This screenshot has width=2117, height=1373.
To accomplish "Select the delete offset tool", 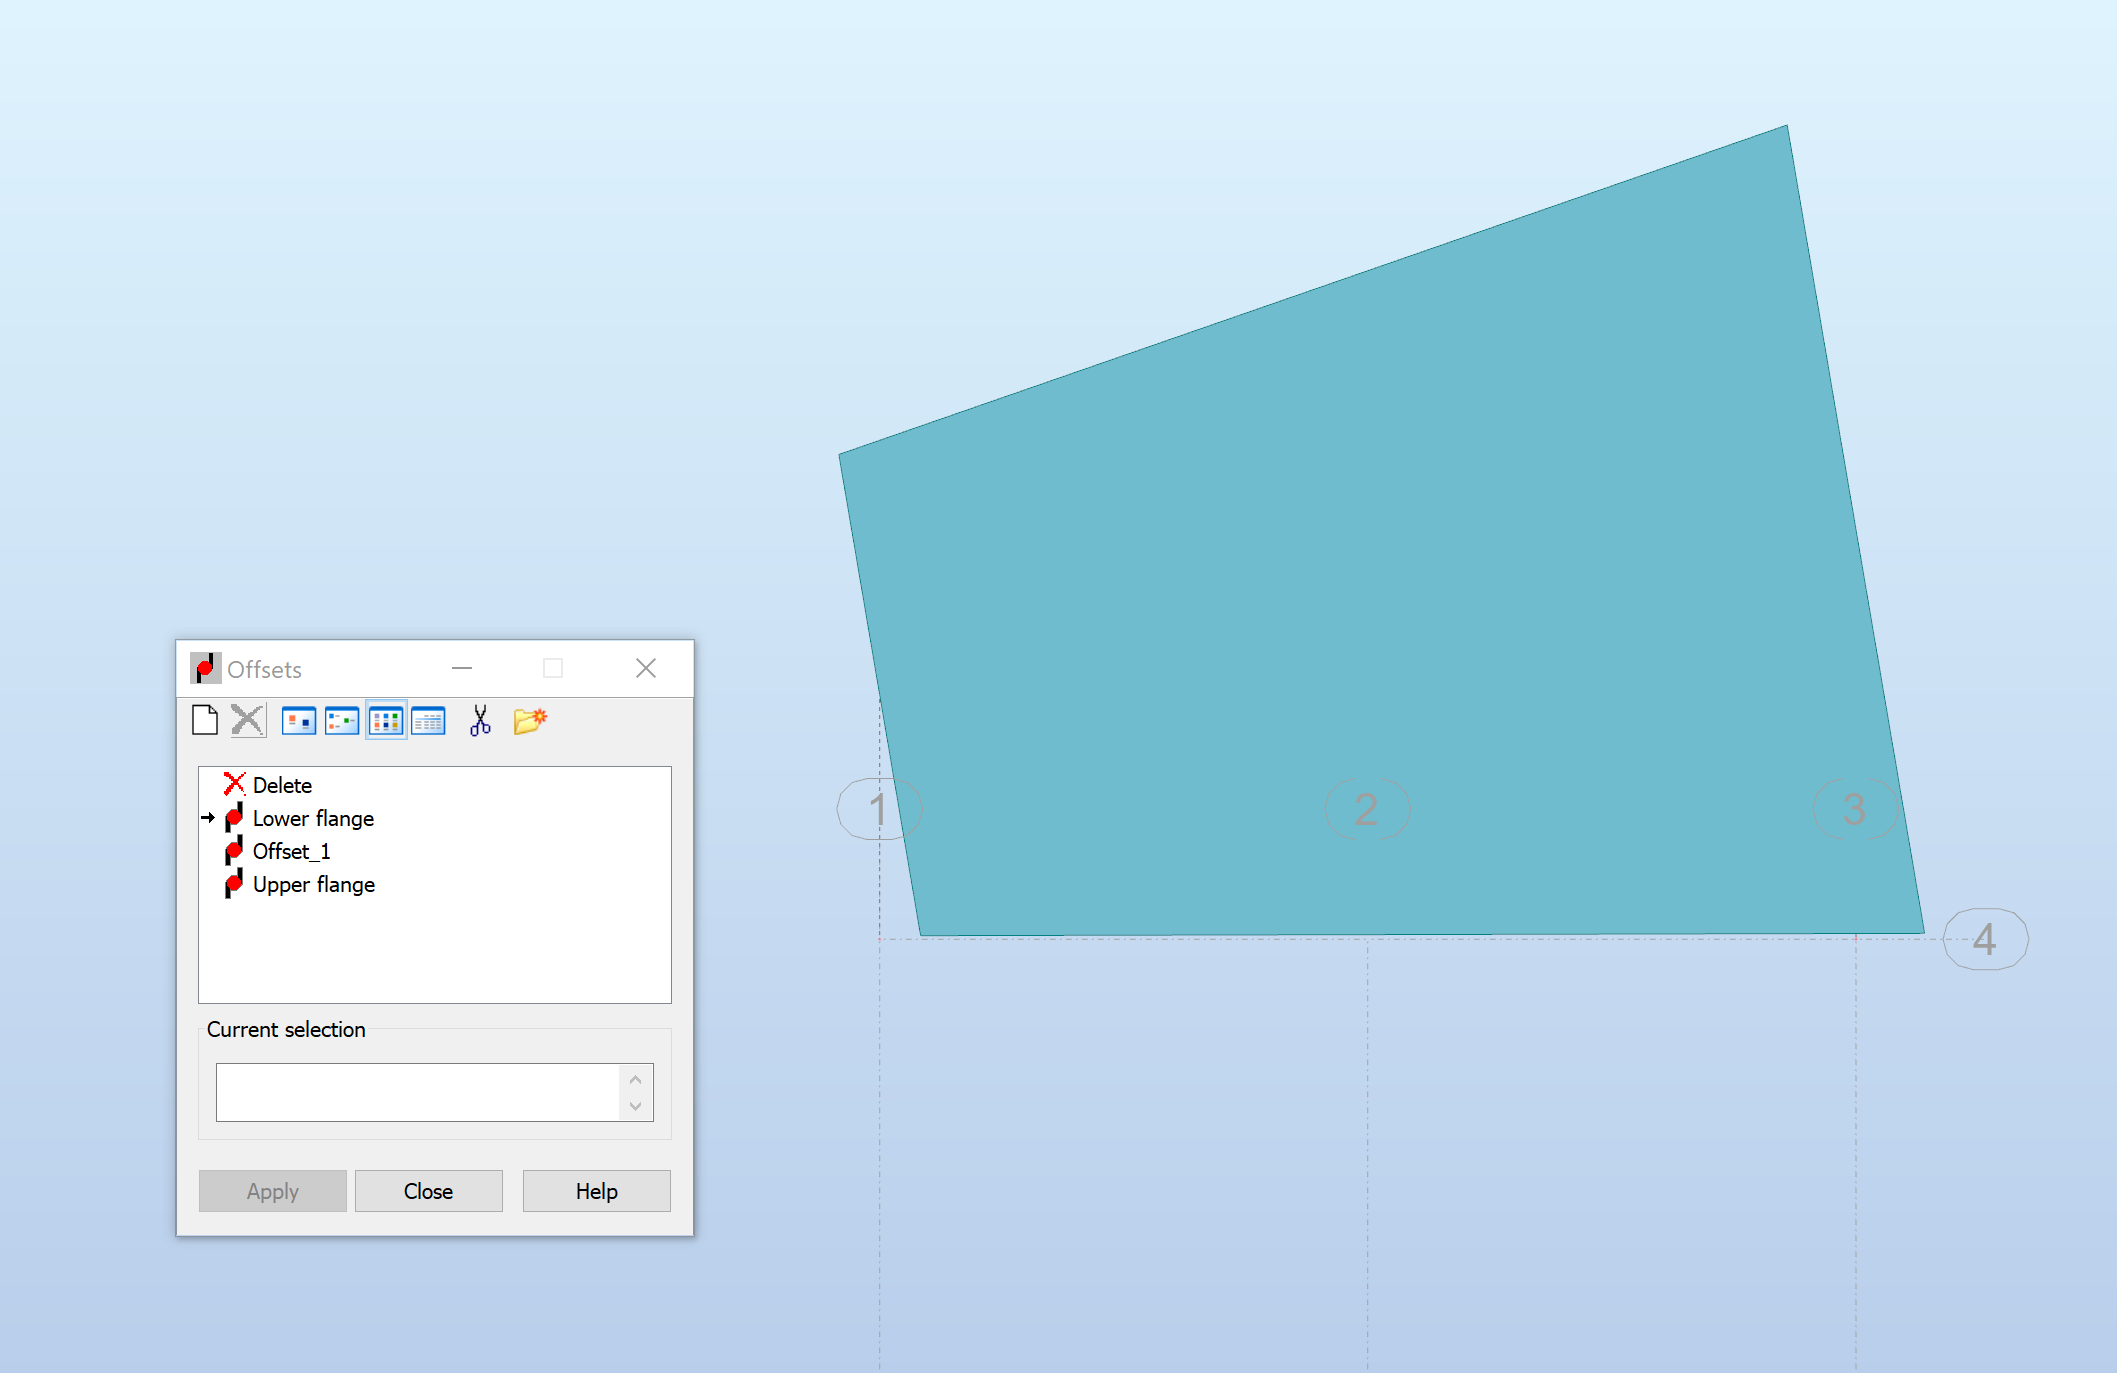I will [x=247, y=720].
